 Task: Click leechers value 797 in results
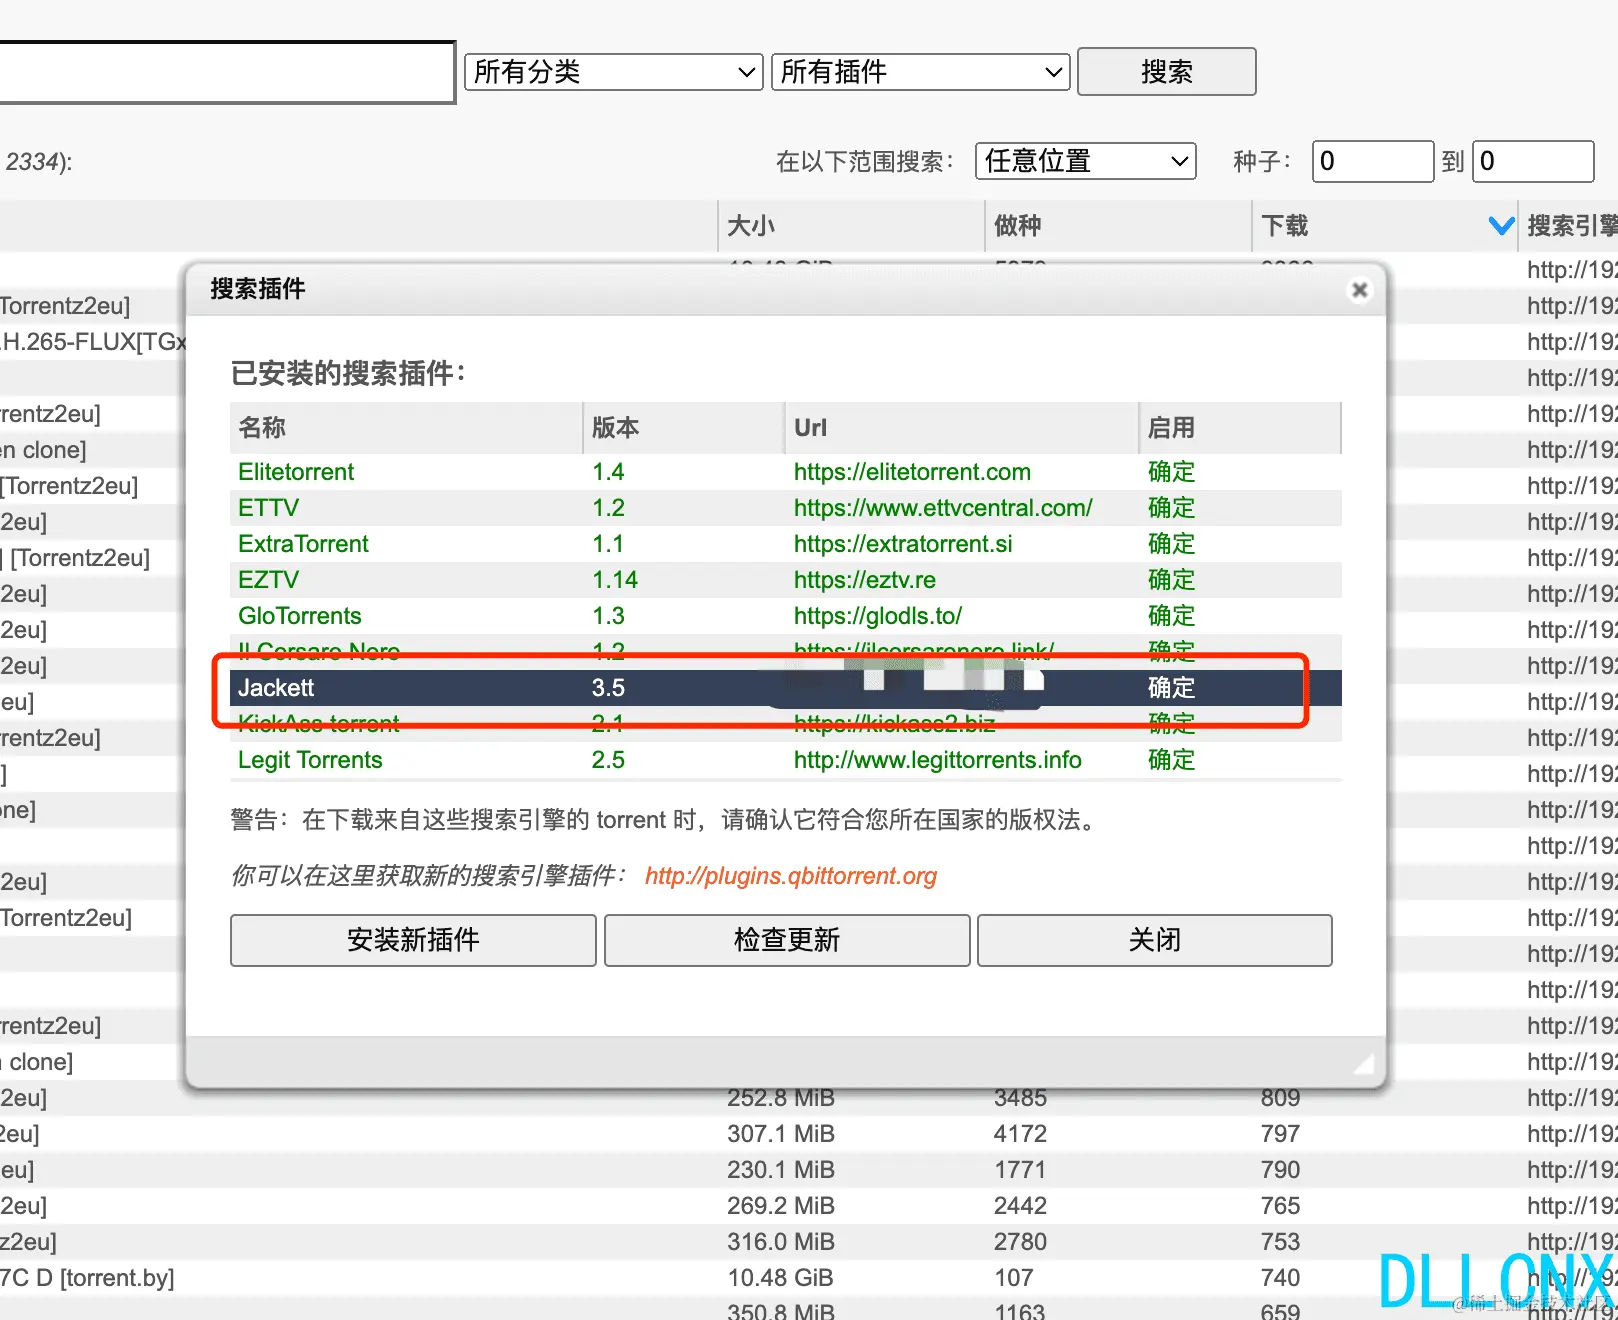click(1280, 1134)
